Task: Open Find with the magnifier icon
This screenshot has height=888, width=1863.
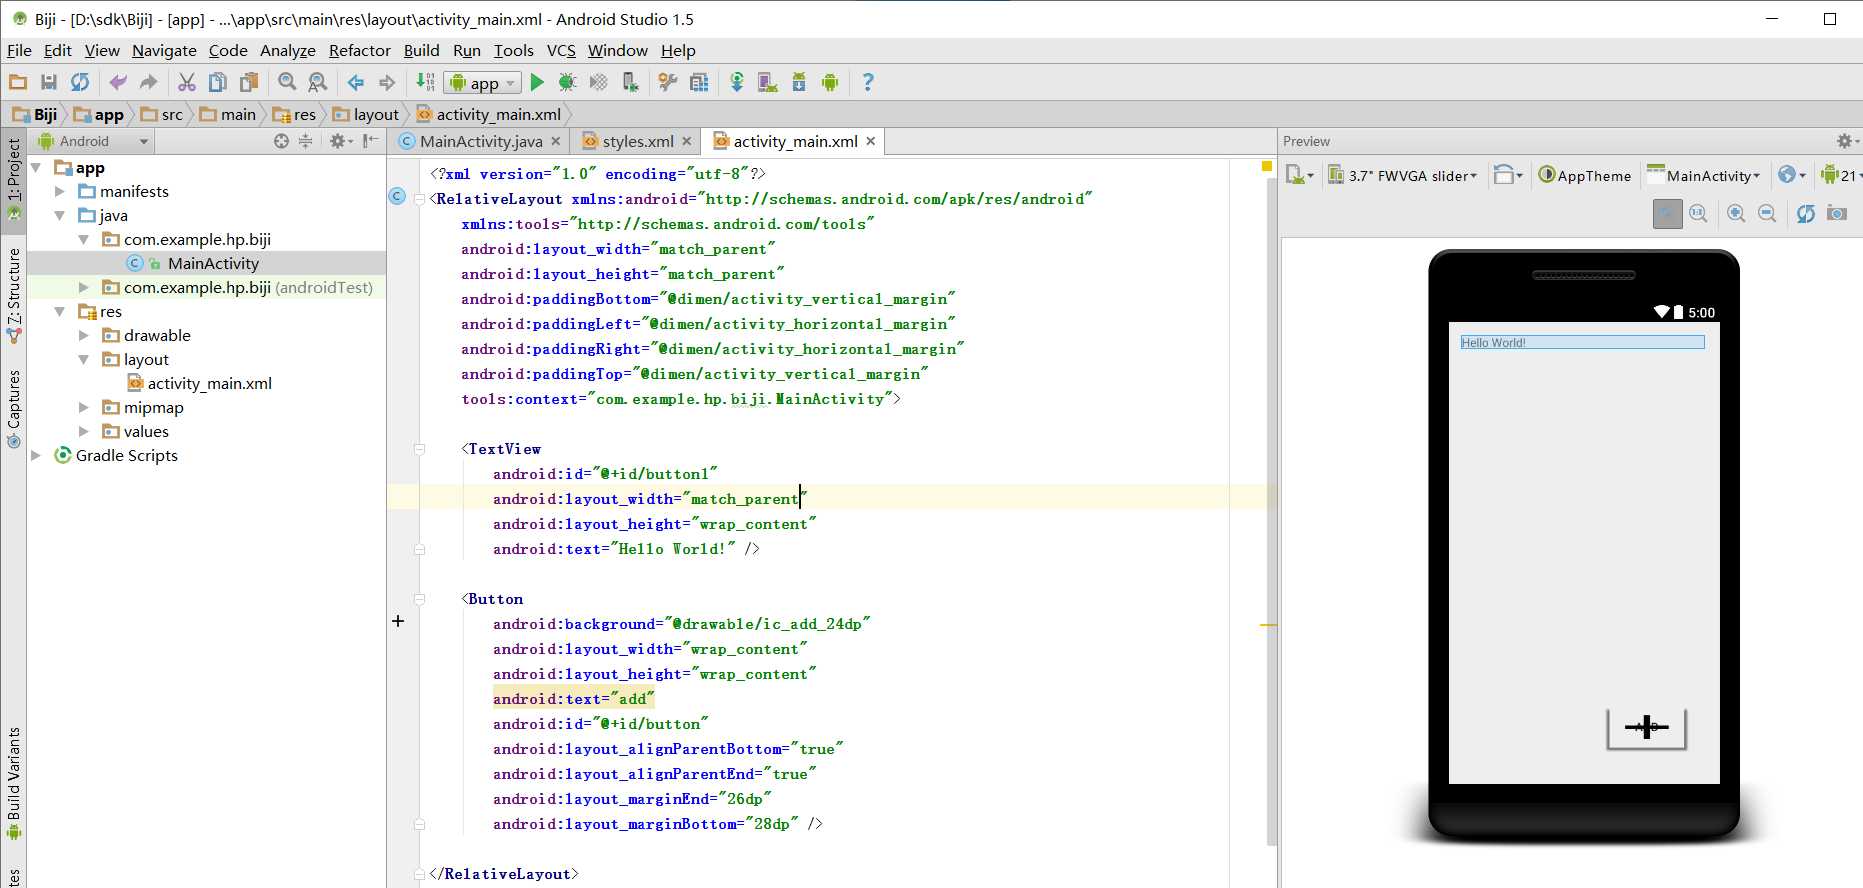Action: pyautogui.click(x=287, y=83)
